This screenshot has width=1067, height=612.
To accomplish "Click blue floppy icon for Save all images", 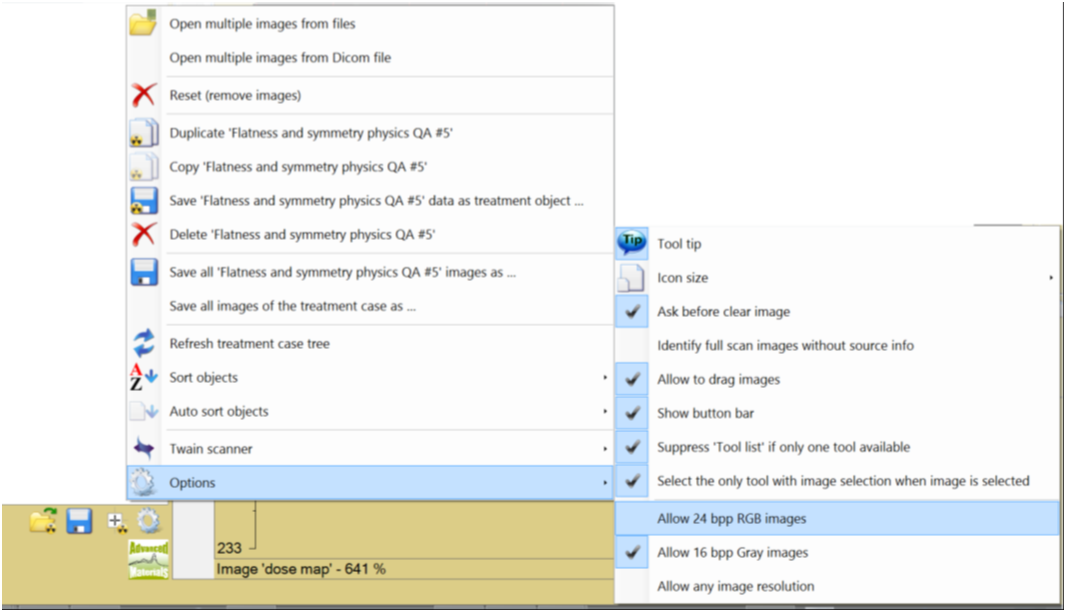I will point(144,272).
